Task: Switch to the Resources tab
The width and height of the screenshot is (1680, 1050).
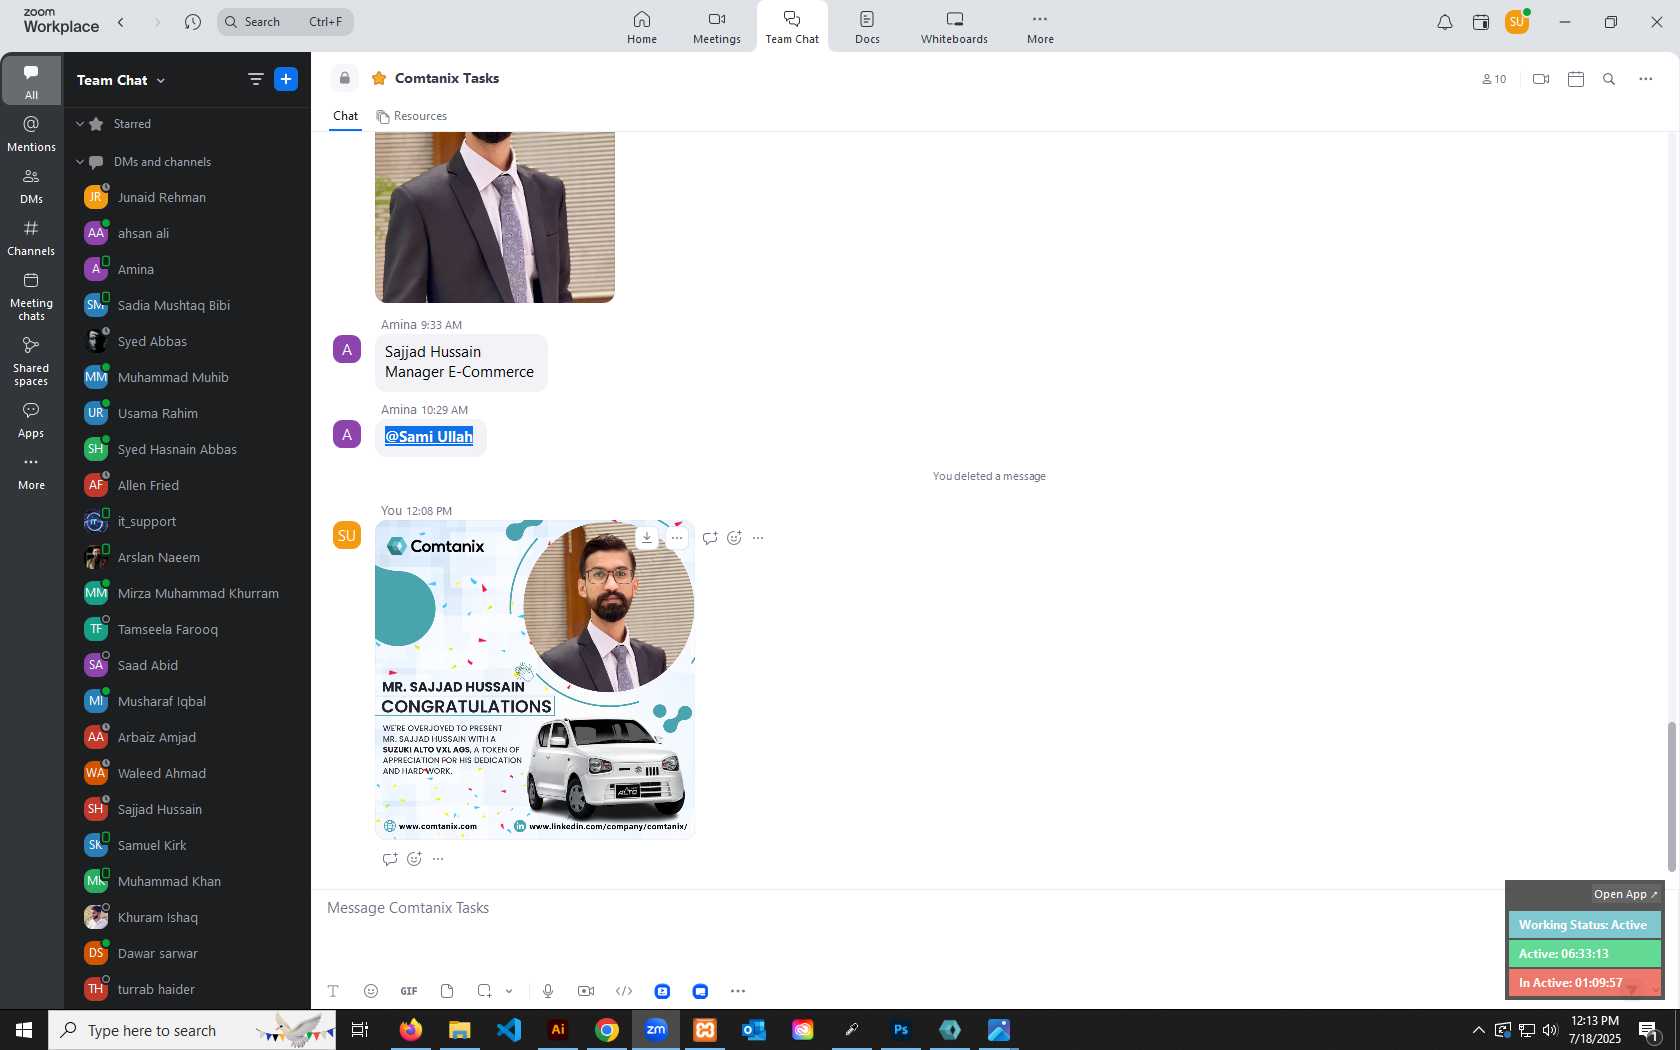Action: pyautogui.click(x=412, y=116)
